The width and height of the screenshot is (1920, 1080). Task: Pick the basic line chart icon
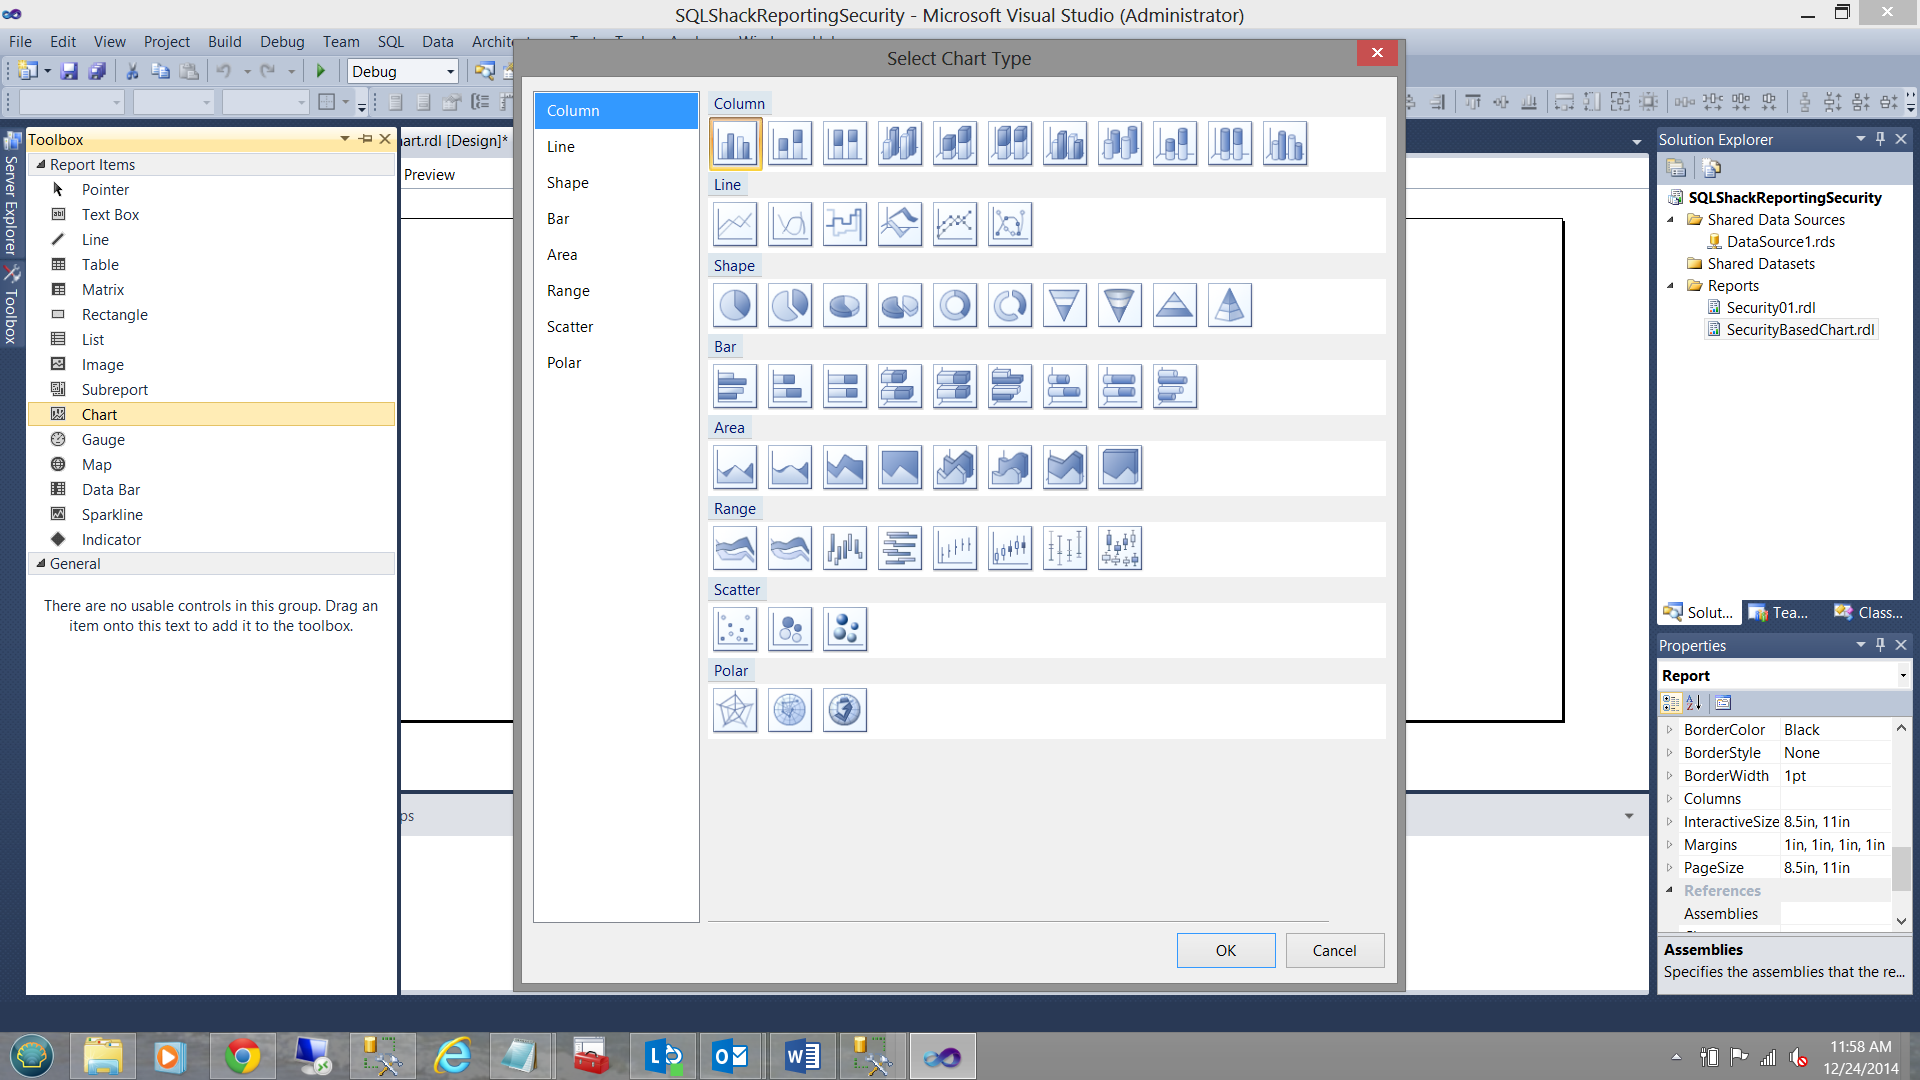tap(735, 224)
